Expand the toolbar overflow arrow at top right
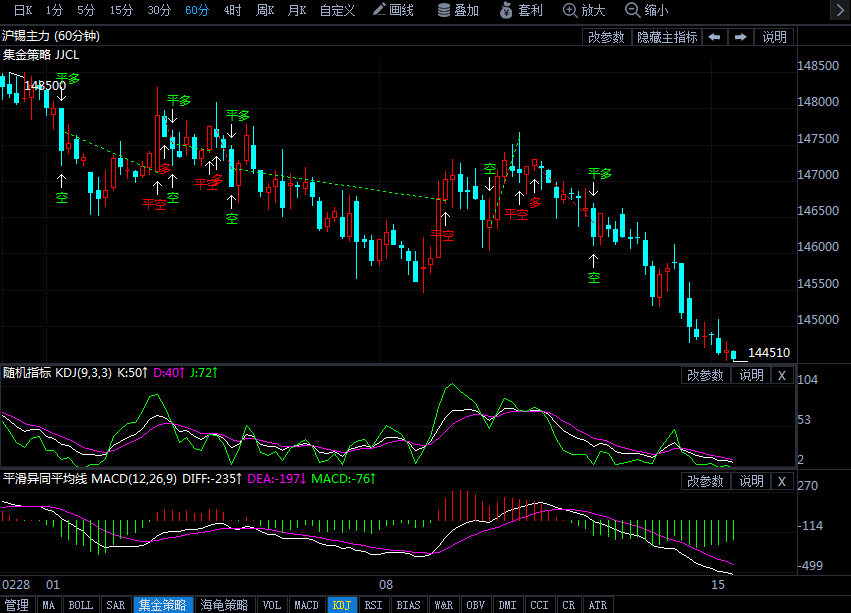This screenshot has height=613, width=851. coord(838,10)
